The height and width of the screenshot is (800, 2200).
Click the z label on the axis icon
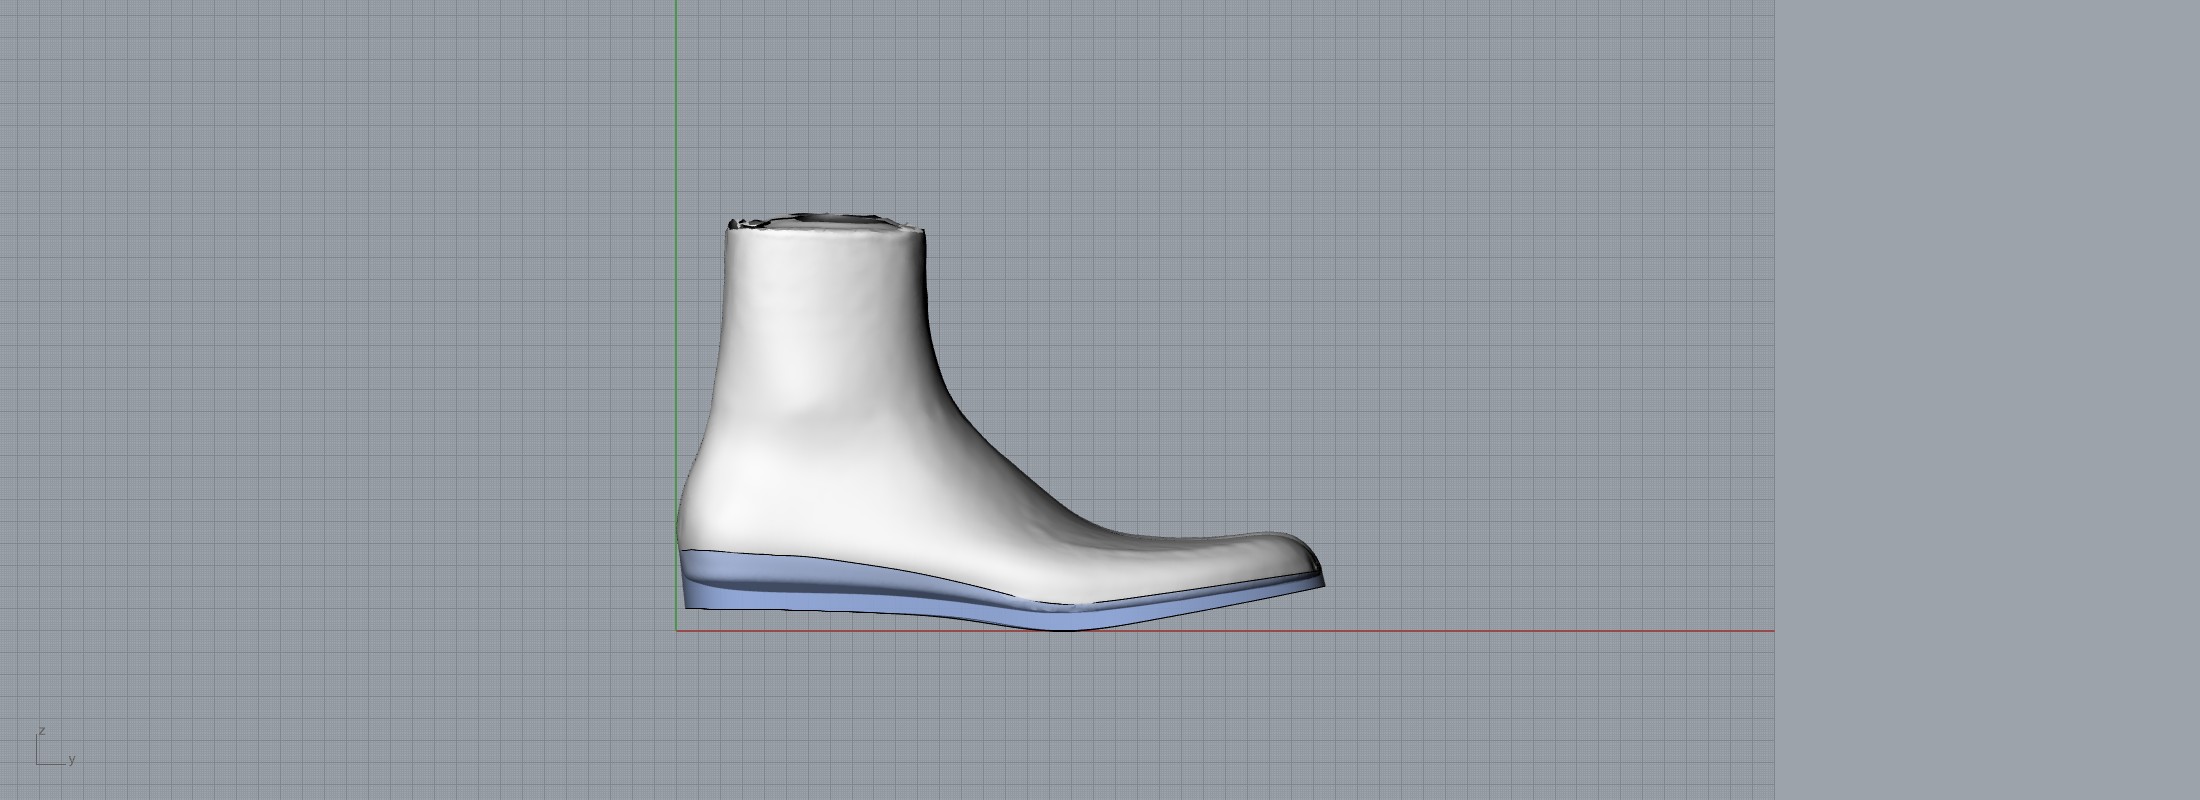[x=42, y=731]
